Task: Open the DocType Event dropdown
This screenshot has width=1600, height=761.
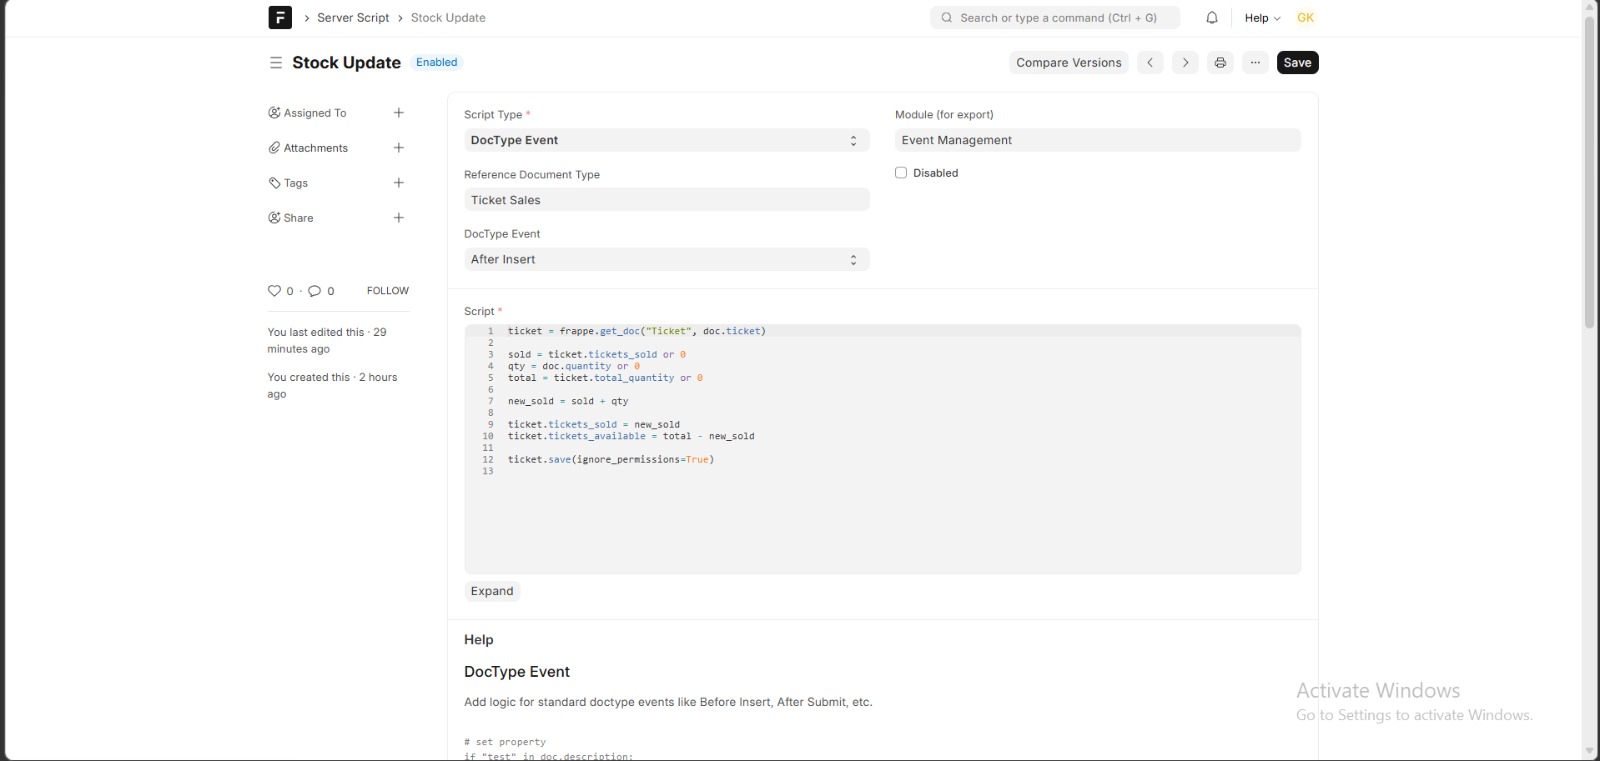Action: tap(667, 259)
